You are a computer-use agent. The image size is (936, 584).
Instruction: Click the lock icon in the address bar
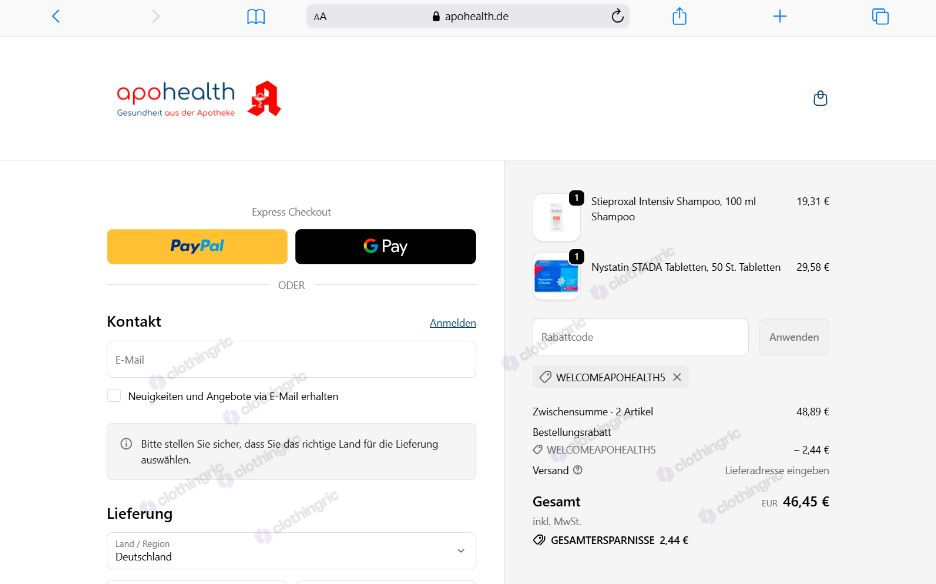(436, 17)
